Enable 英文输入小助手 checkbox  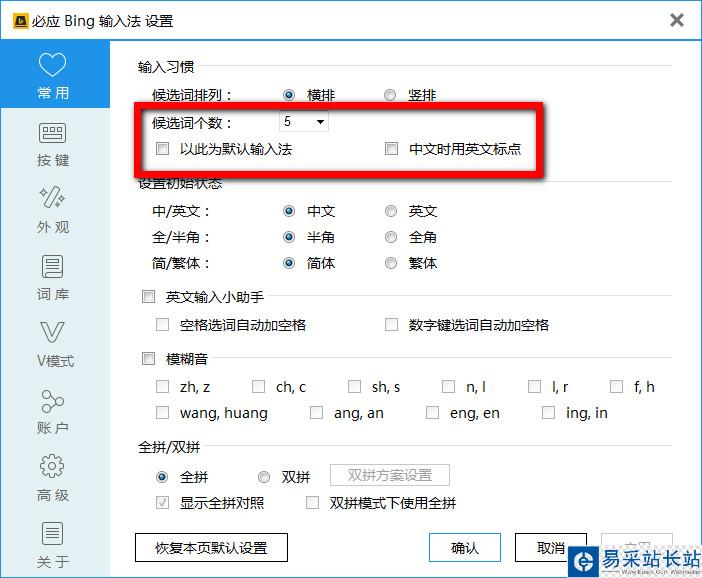click(148, 296)
